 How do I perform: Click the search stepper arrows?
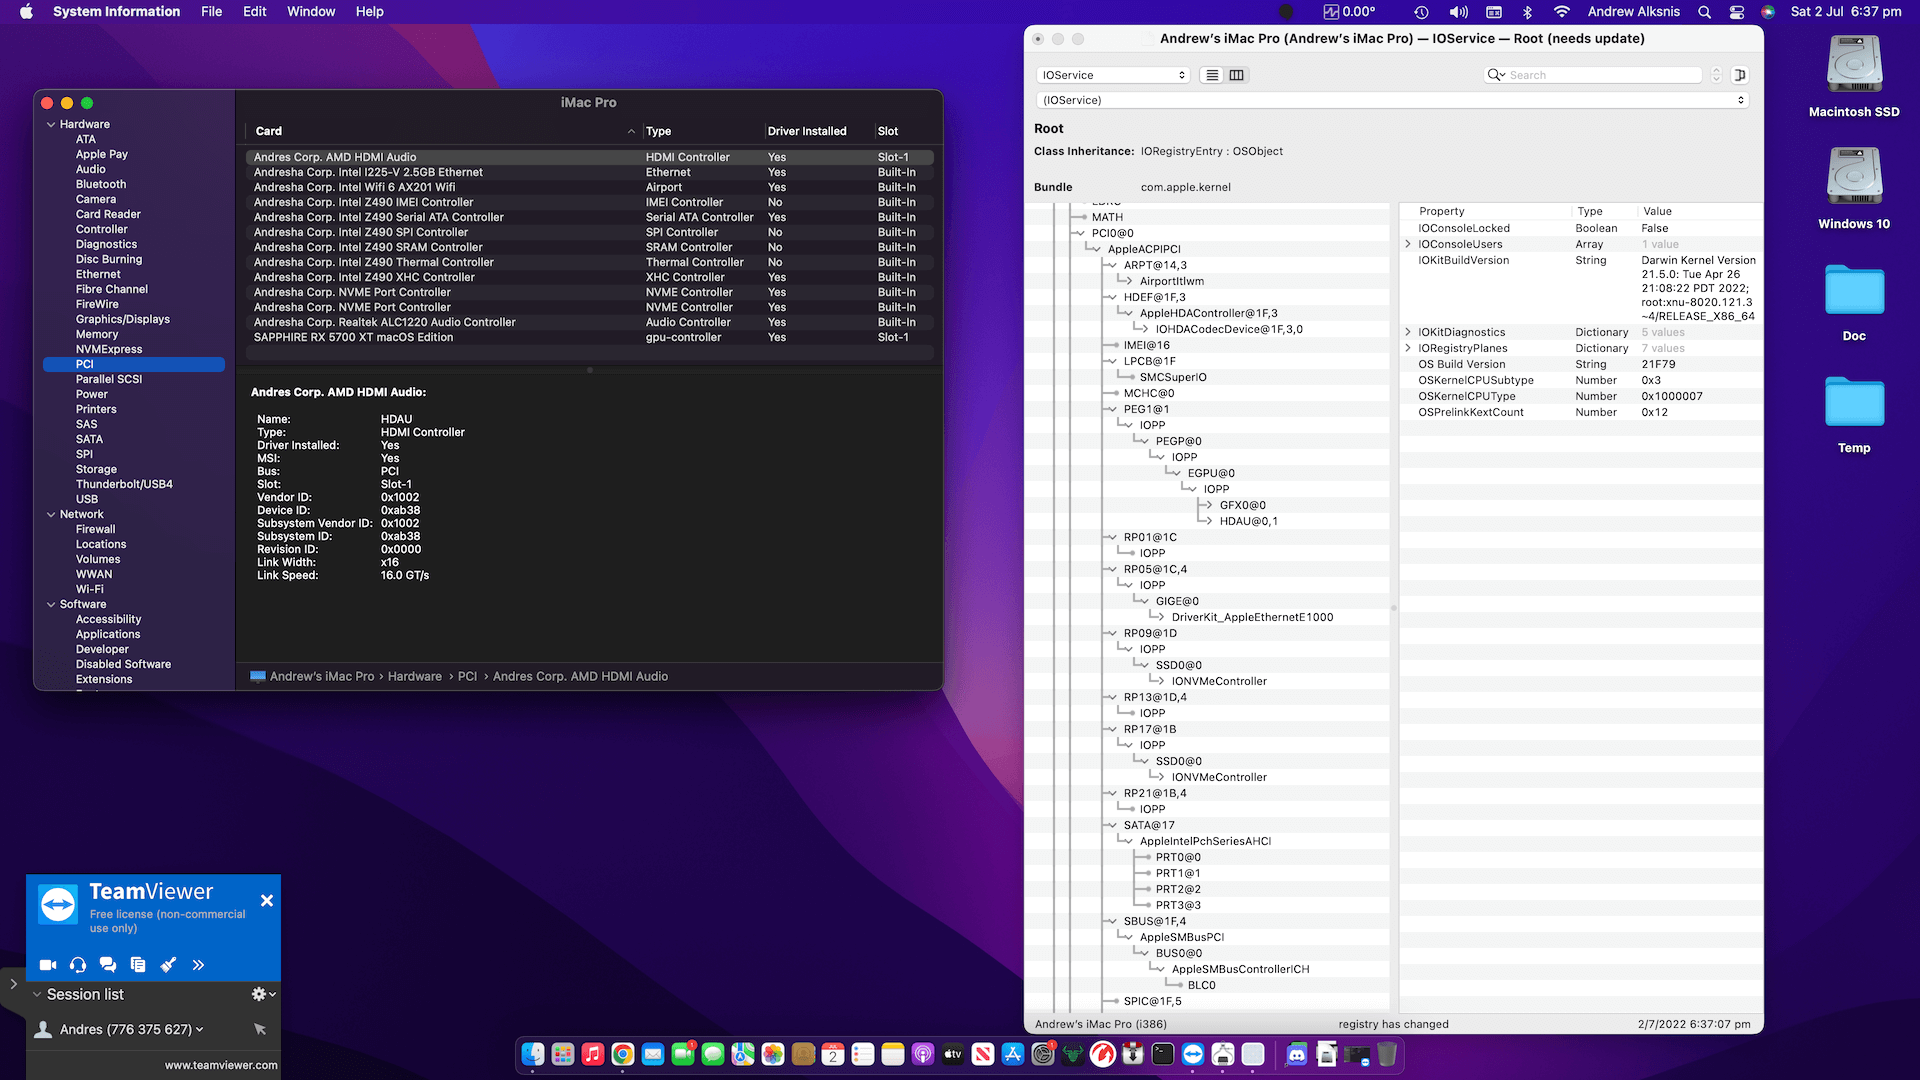point(1716,75)
